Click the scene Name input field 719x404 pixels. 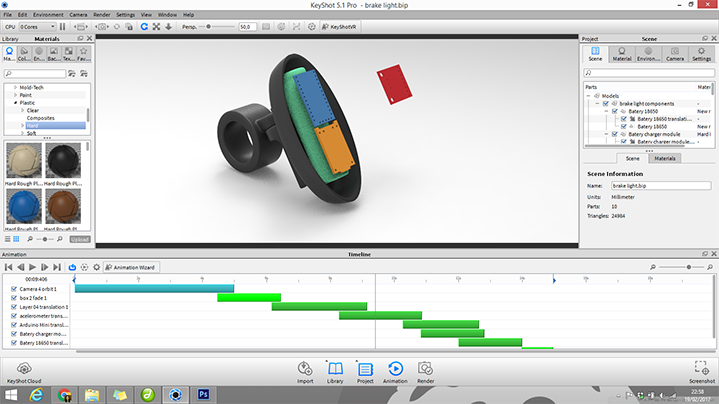[x=661, y=186]
